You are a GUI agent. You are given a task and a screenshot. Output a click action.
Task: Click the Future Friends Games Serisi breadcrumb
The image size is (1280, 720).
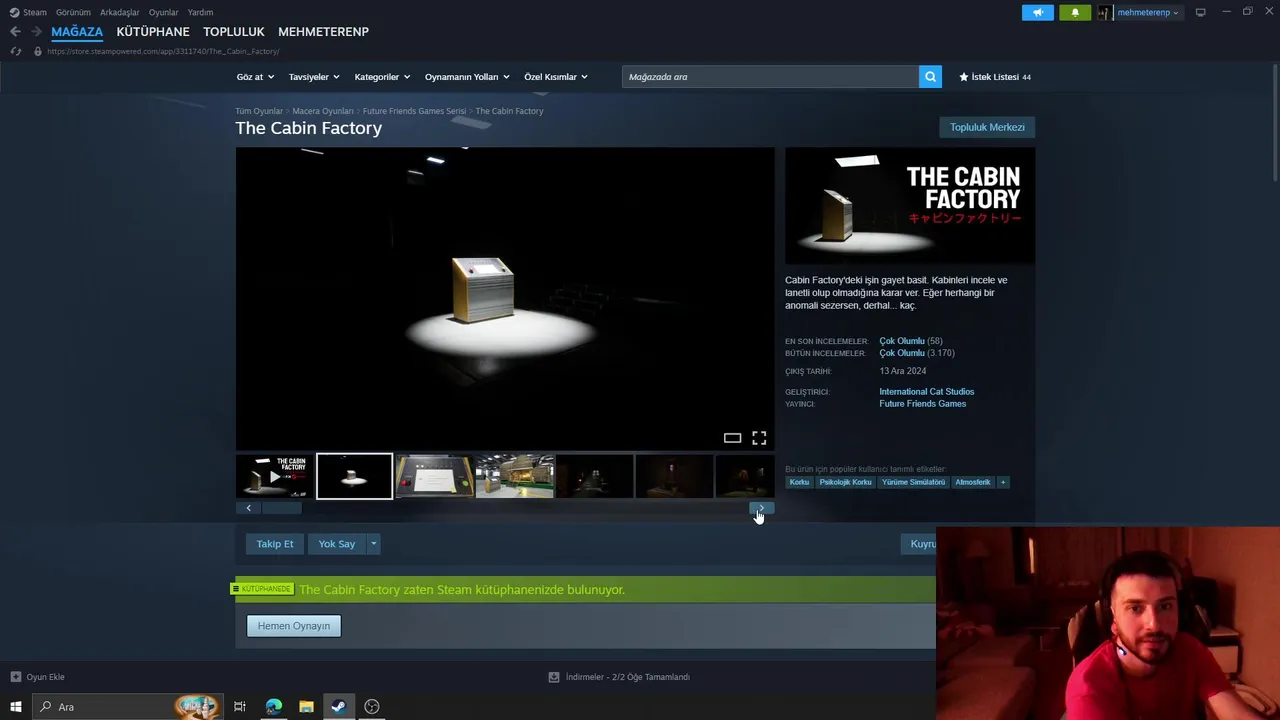point(414,111)
